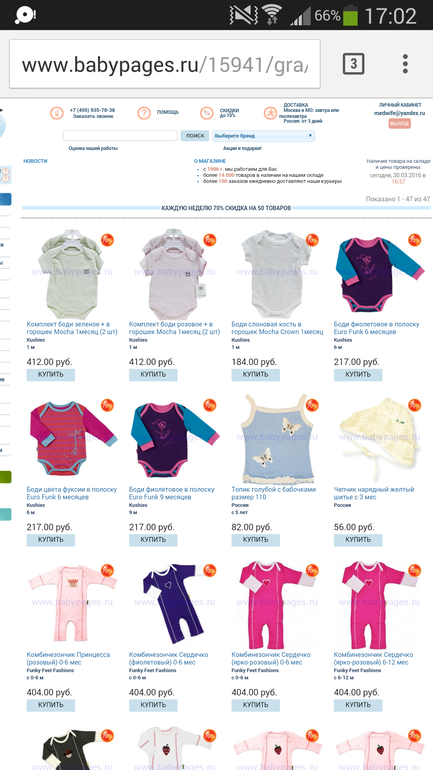Screen dimensions: 433x770
Task: Buy the 184.00 руб. ivory bodysuit
Action: point(255,375)
